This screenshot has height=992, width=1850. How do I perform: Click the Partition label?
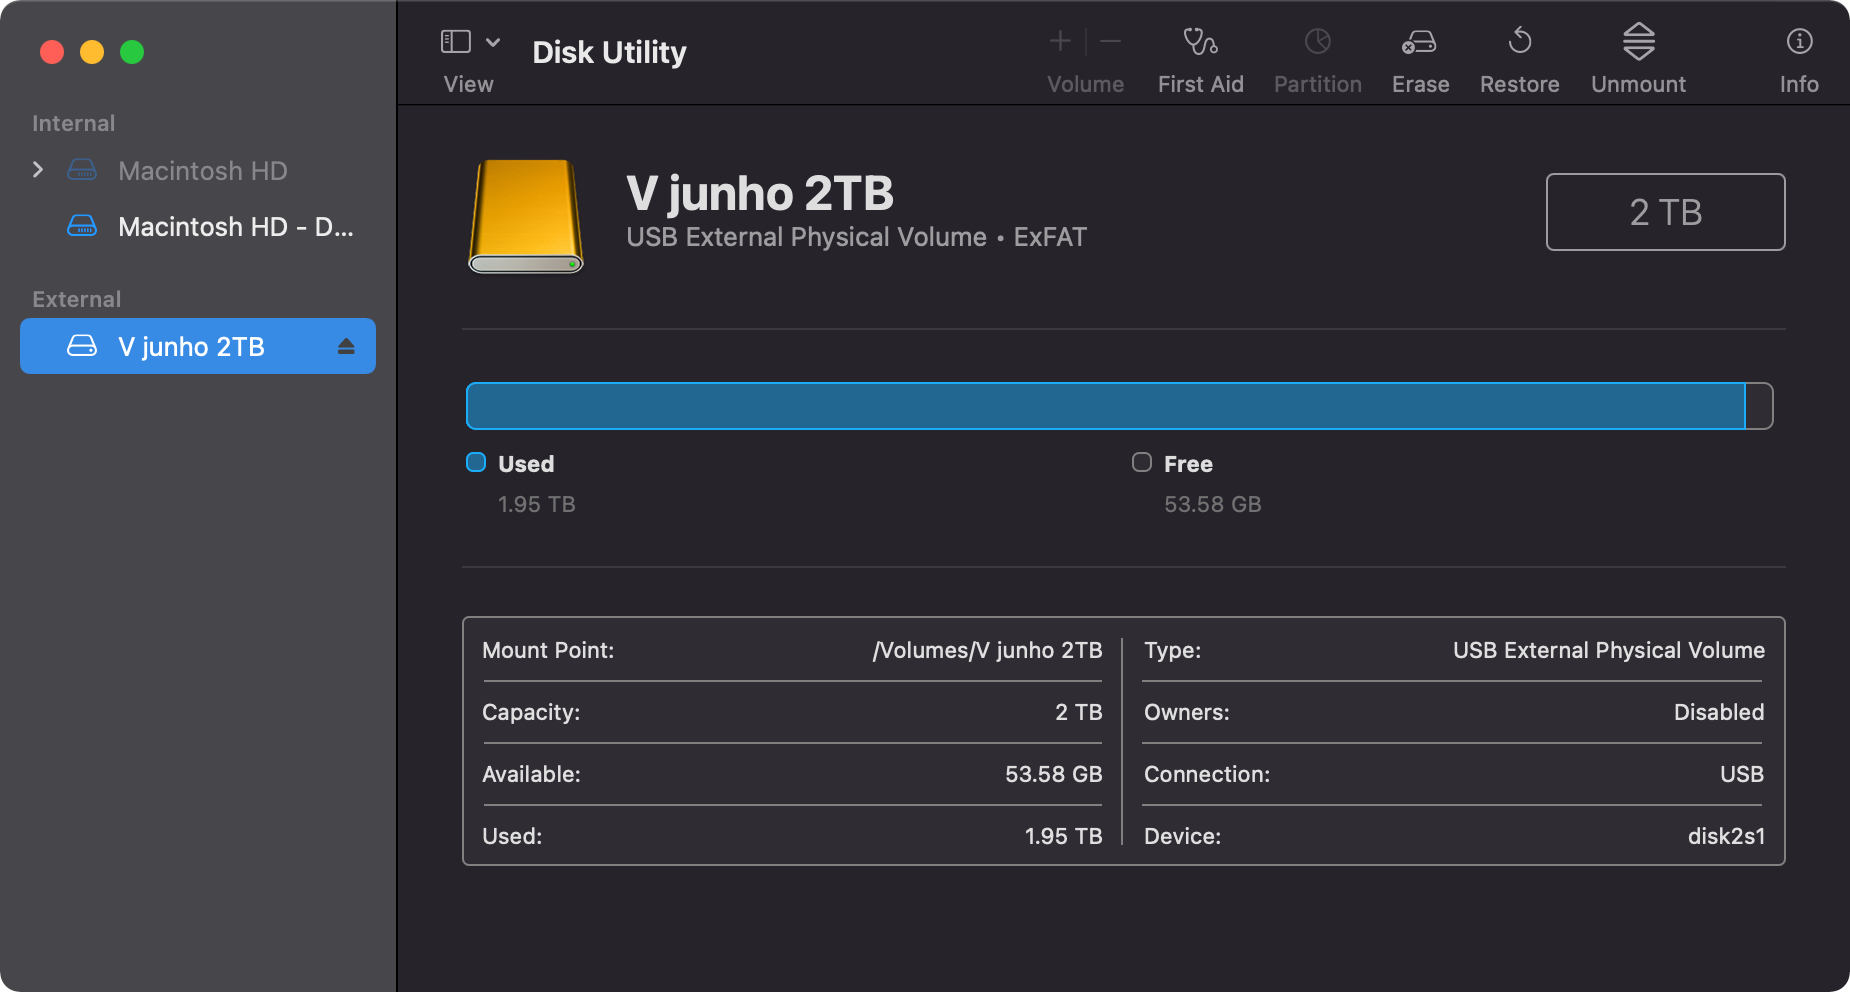point(1318,84)
